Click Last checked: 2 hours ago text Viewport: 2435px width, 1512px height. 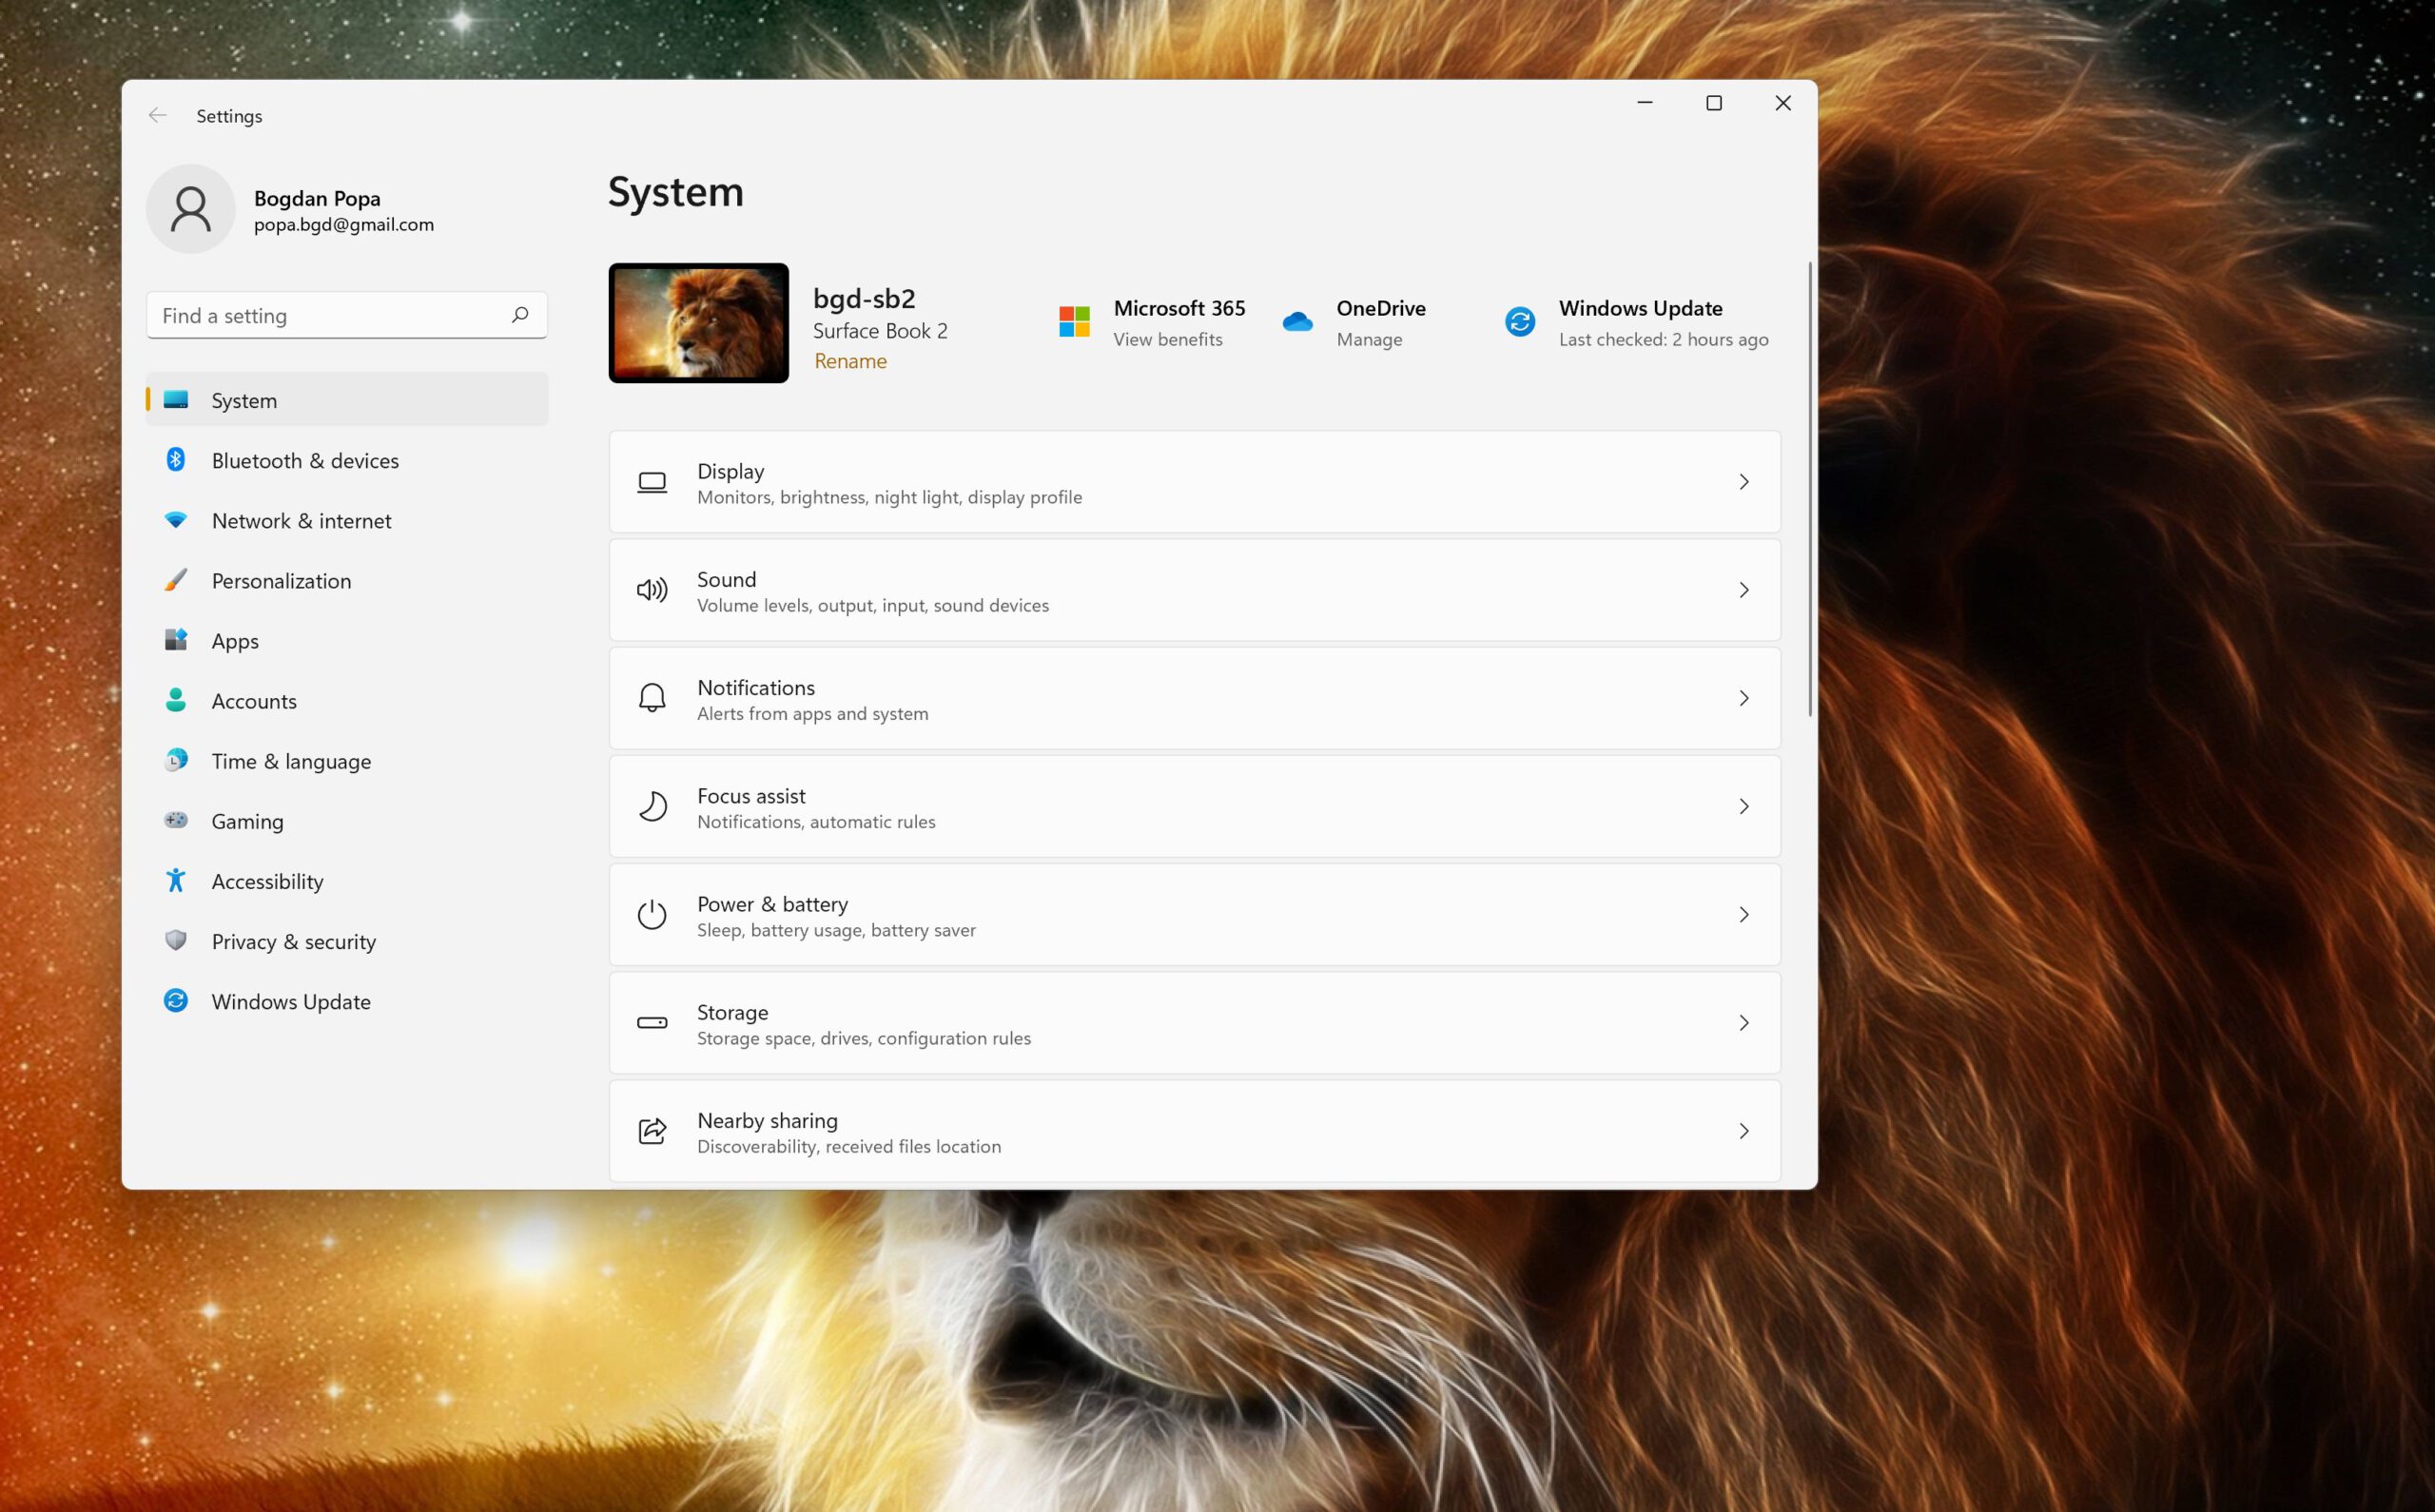click(x=1663, y=339)
